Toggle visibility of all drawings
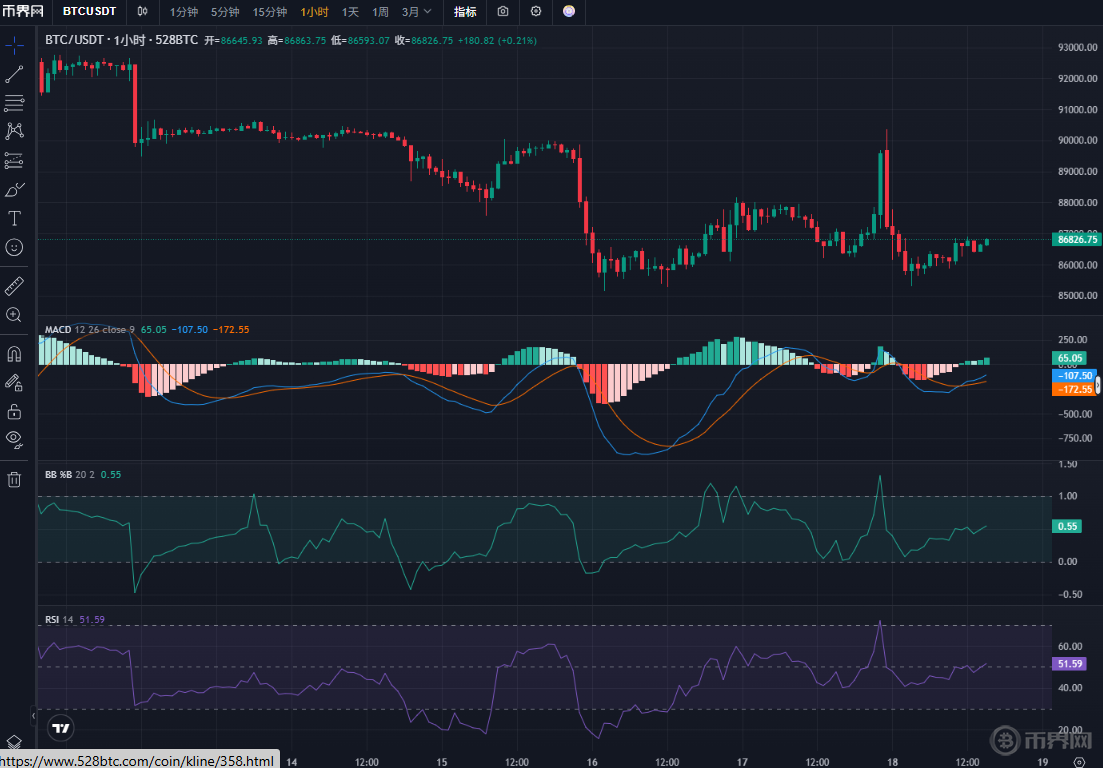1103x768 pixels. pyautogui.click(x=14, y=438)
